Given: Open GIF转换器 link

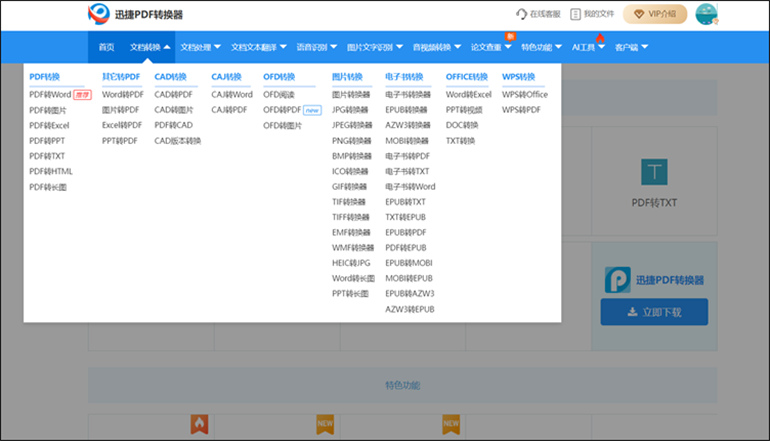Looking at the screenshot, I should click(x=349, y=187).
